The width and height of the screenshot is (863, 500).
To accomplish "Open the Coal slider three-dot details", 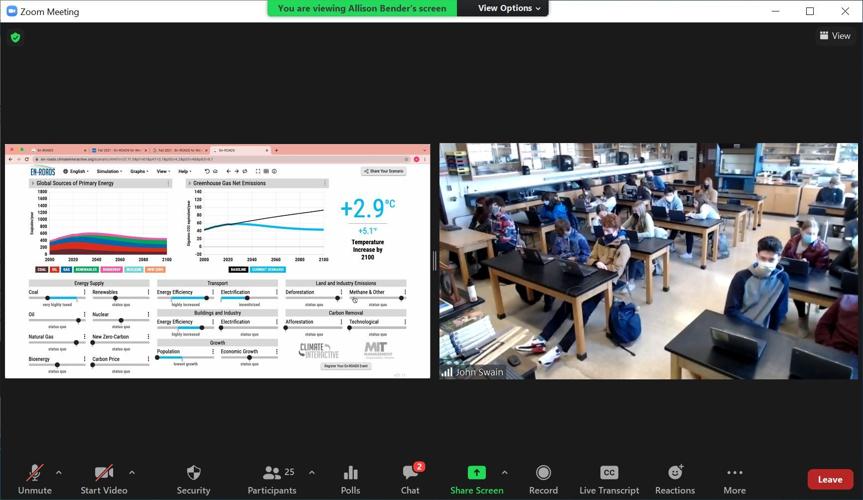I will click(x=84, y=292).
